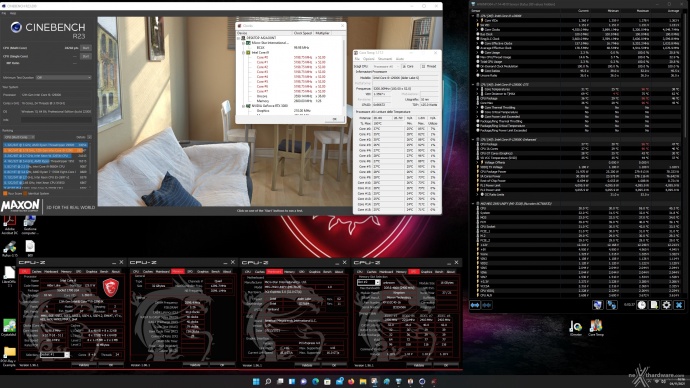Click Validate in first CPU-Z window
Image resolution: width=690 pixels, height=388 pixels.
pos(84,365)
